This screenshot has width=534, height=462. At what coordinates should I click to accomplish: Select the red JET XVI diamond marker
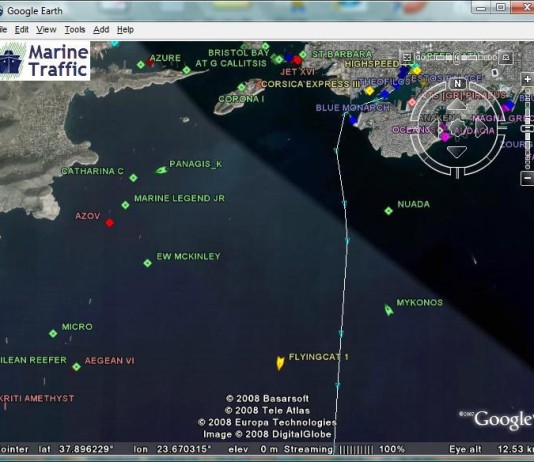coord(297,61)
